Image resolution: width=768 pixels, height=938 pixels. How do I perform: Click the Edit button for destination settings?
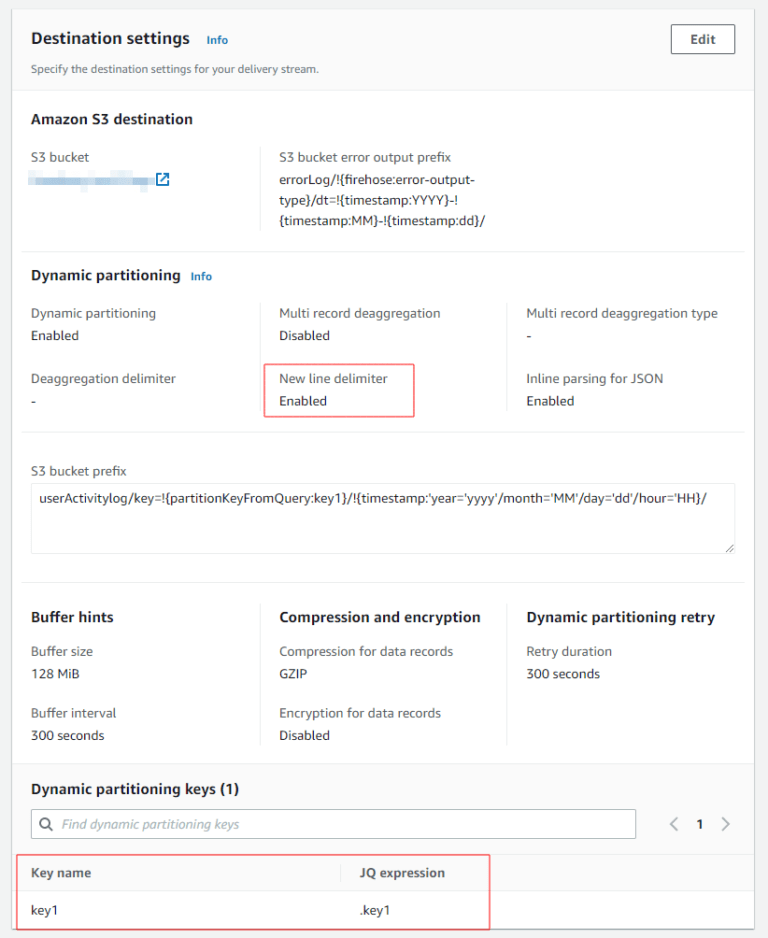pyautogui.click(x=702, y=39)
